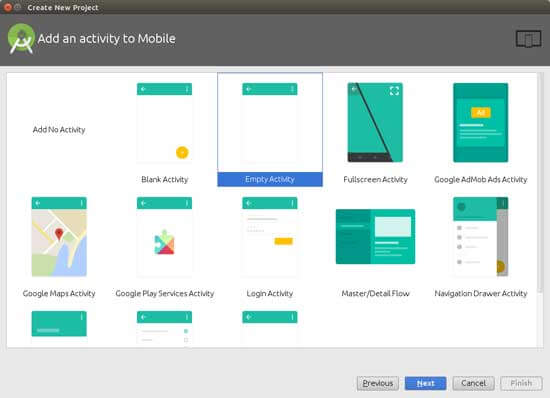Pick the Fullscreen Activity template icon
Image resolution: width=550 pixels, height=398 pixels.
pos(375,122)
